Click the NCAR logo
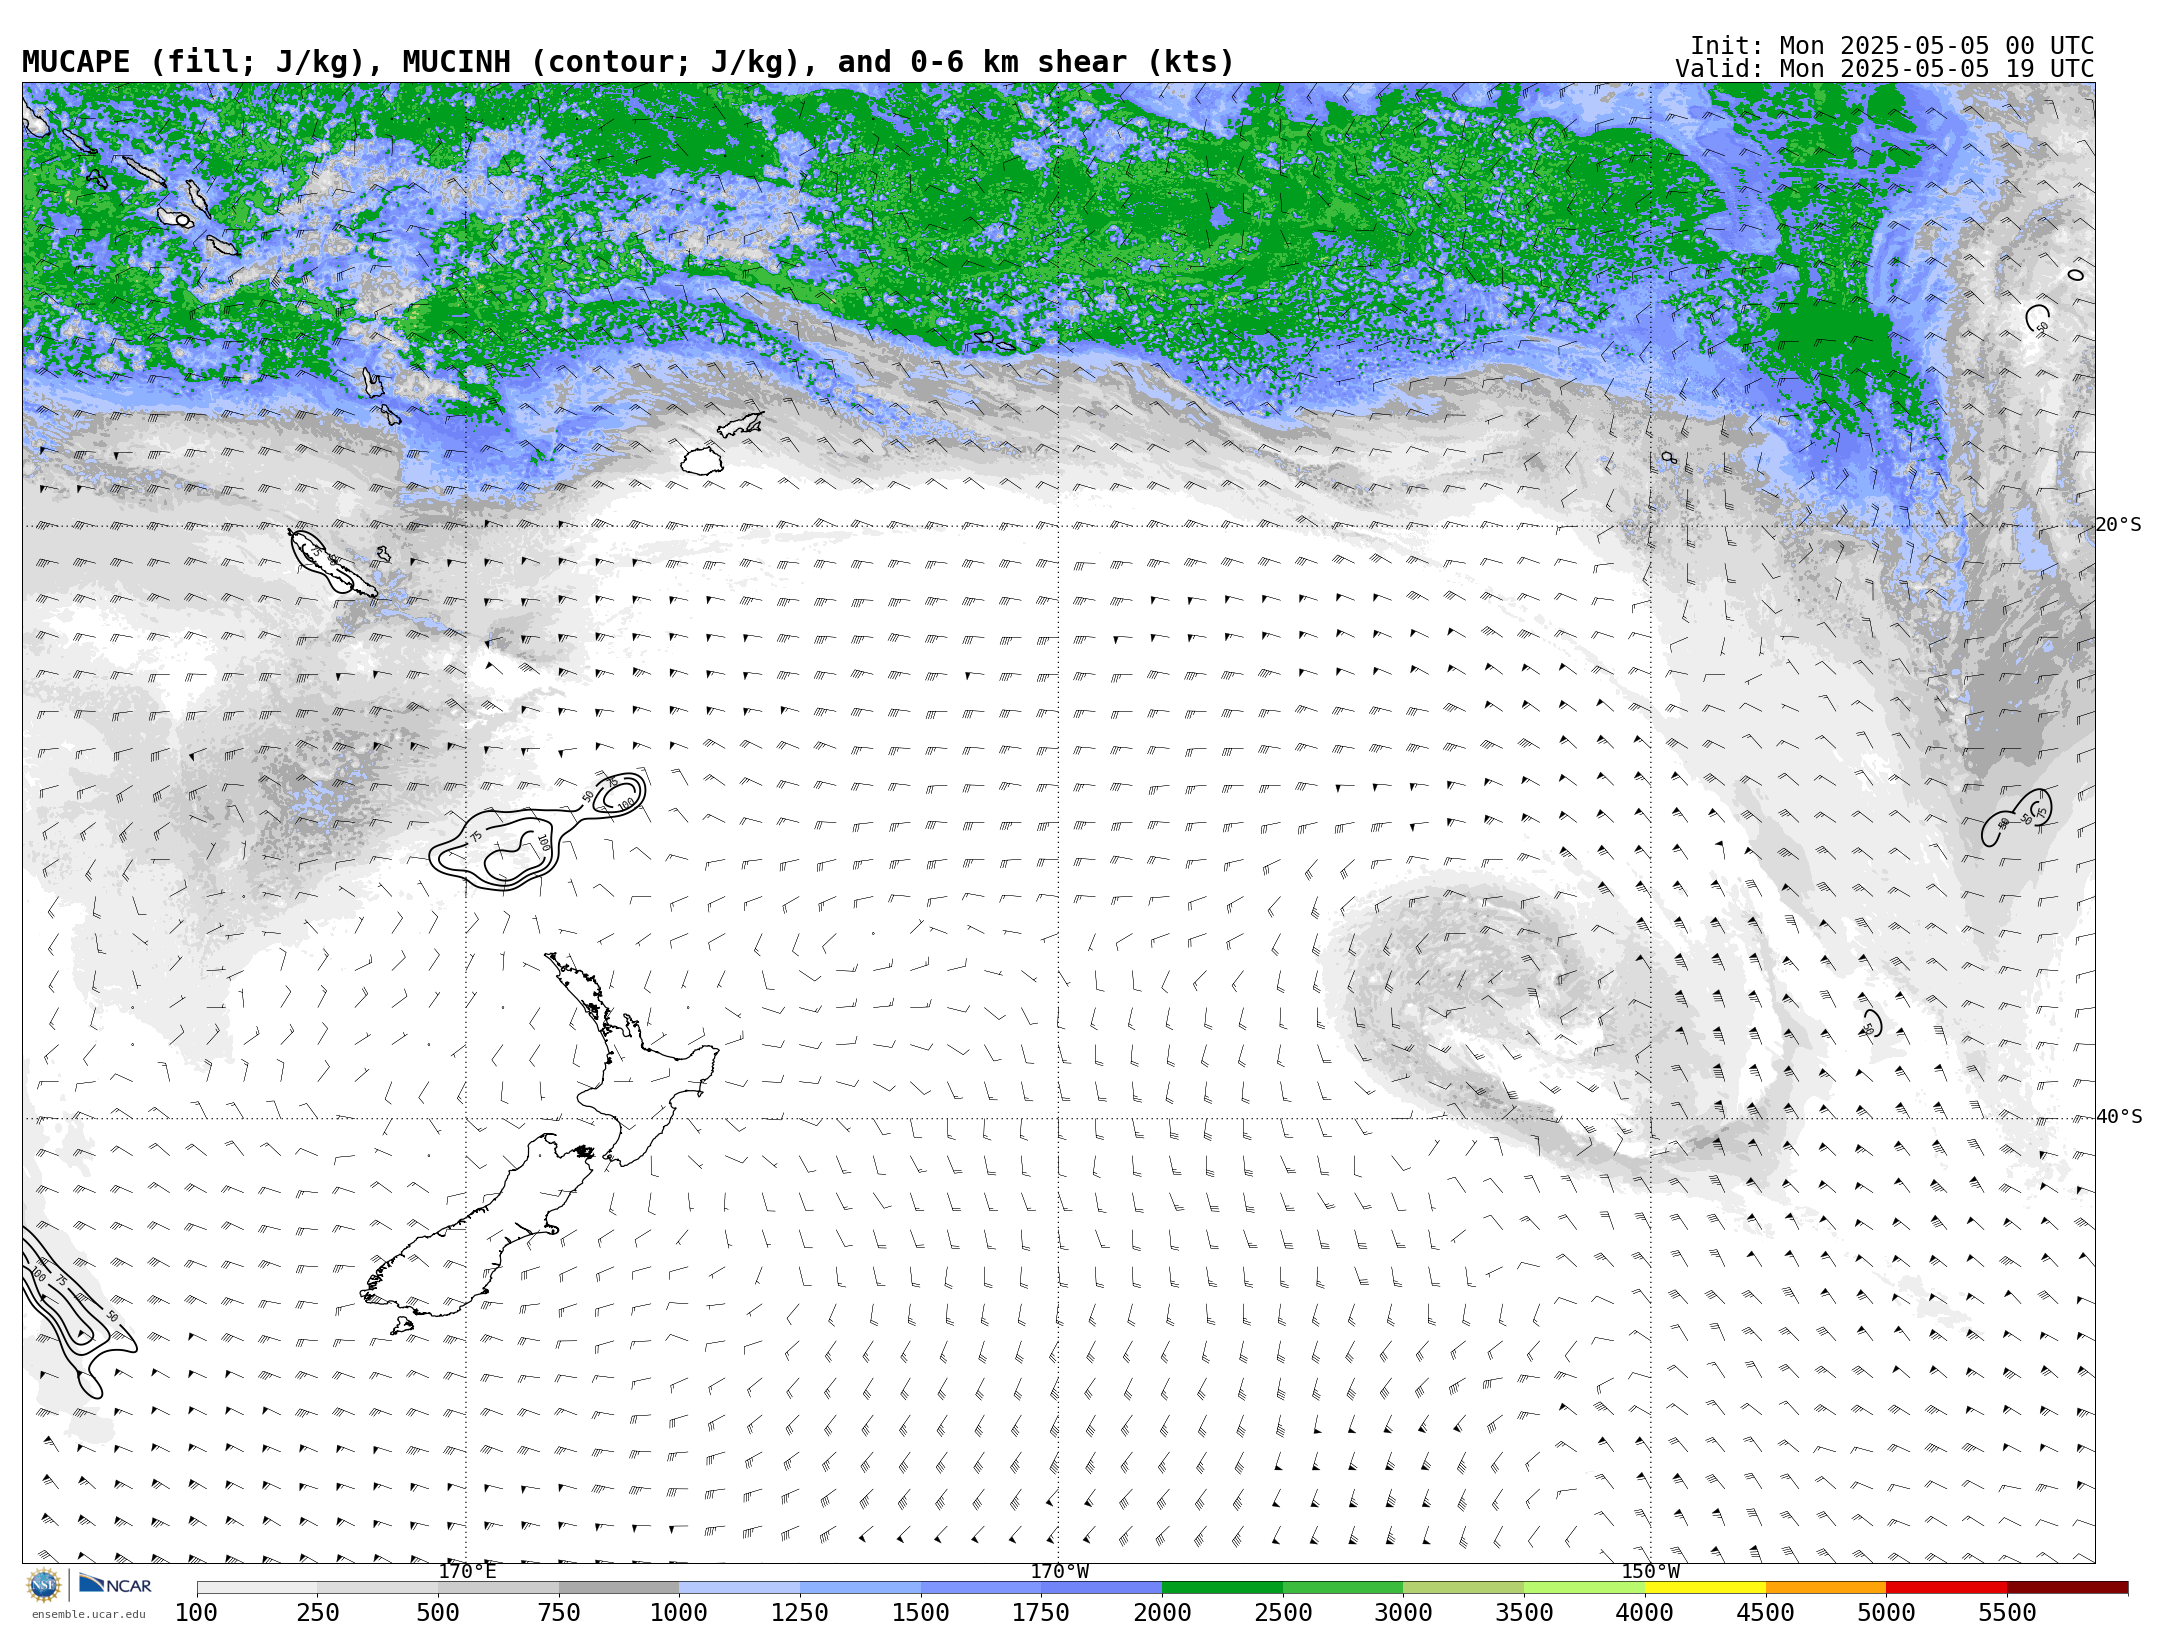This screenshot has width=2160, height=1626. point(115,1584)
